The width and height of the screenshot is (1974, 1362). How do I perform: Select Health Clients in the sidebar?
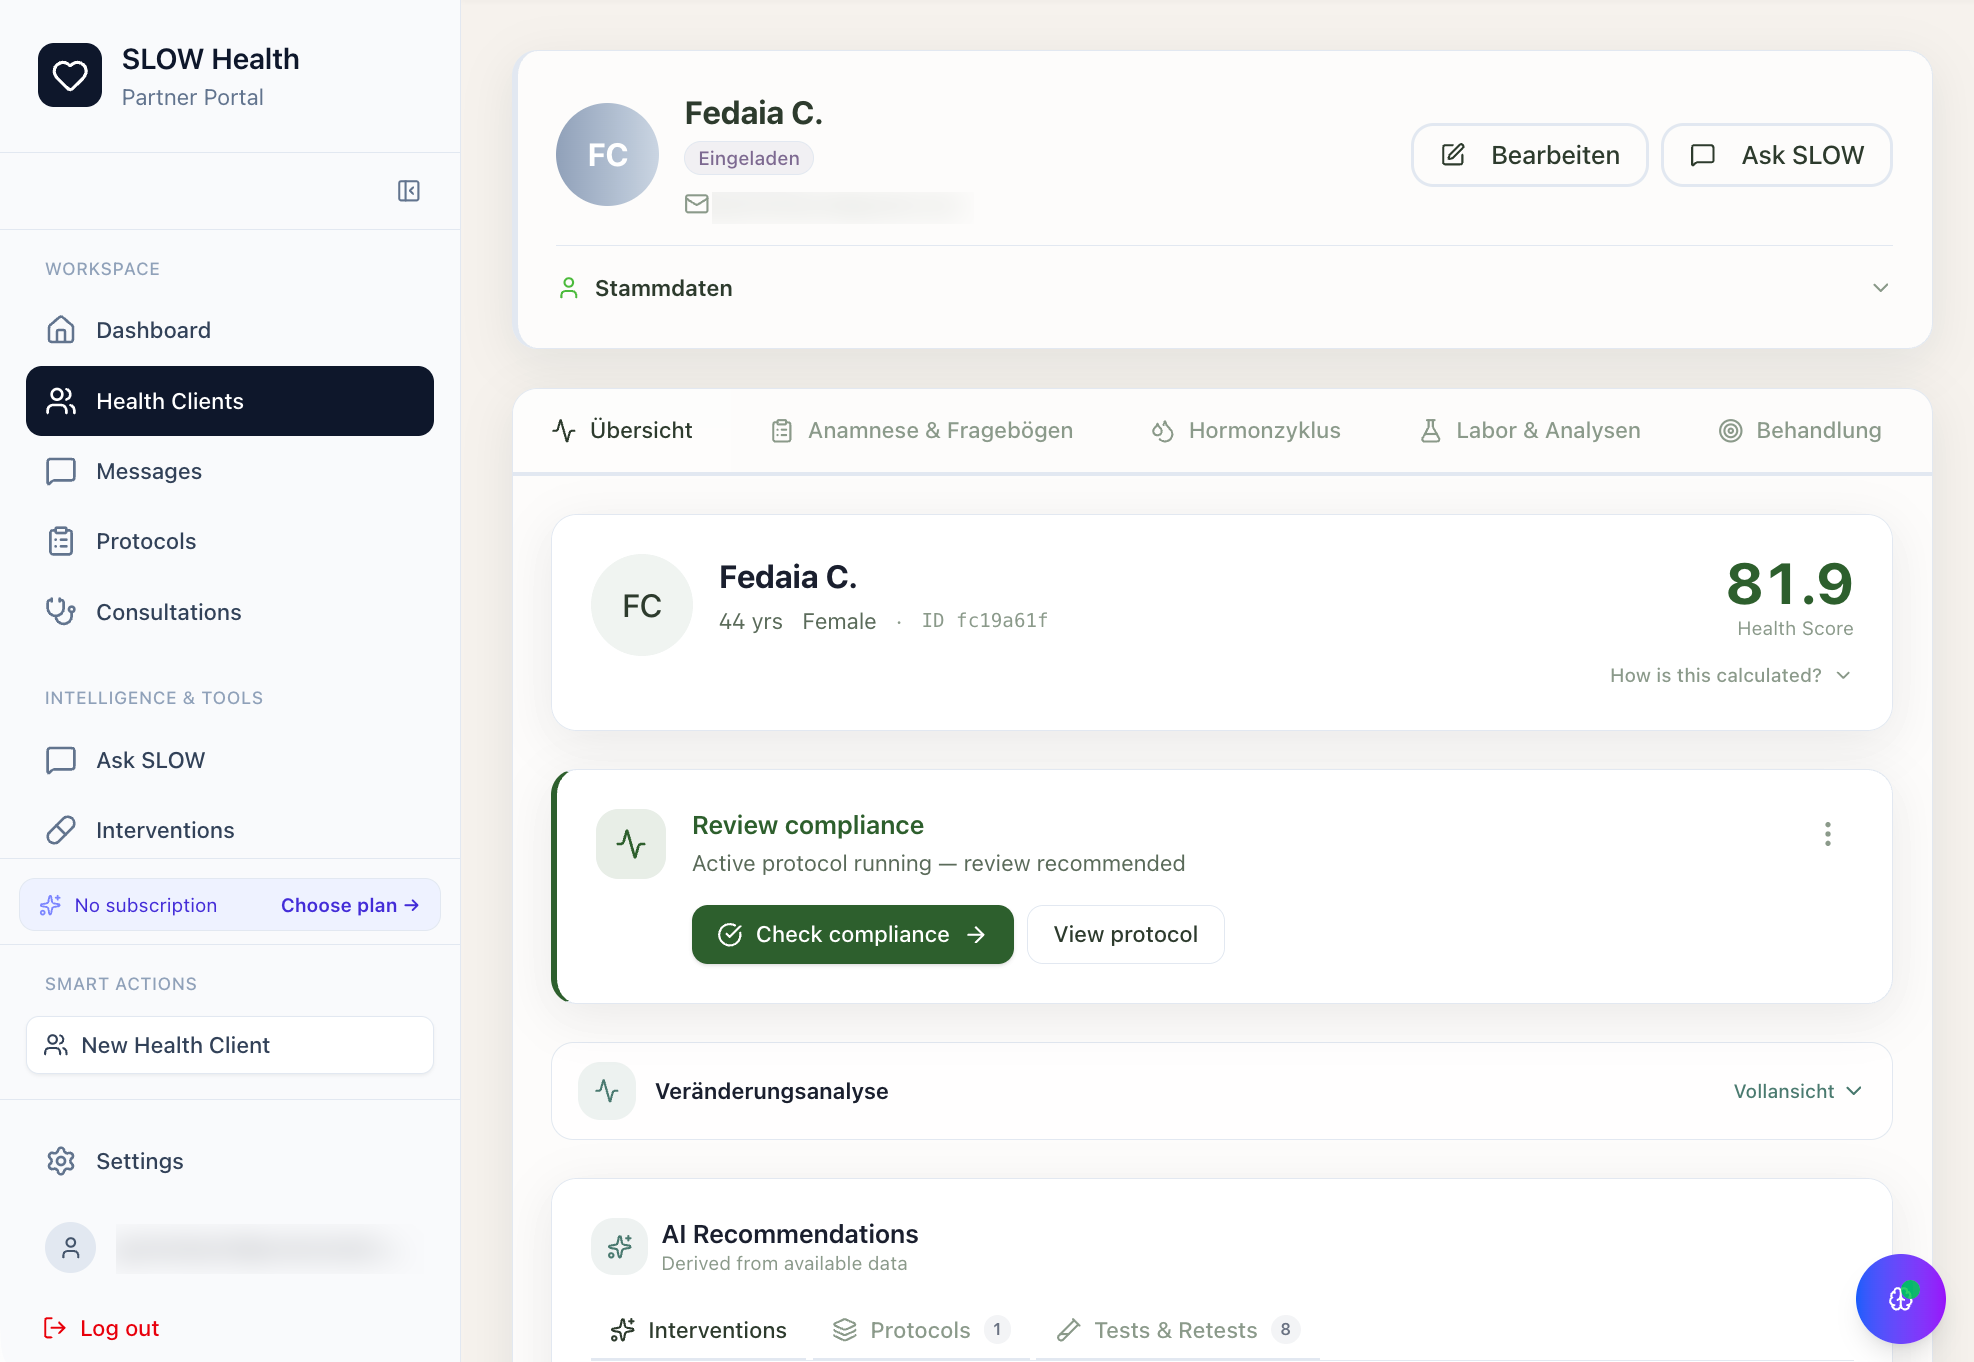click(230, 401)
